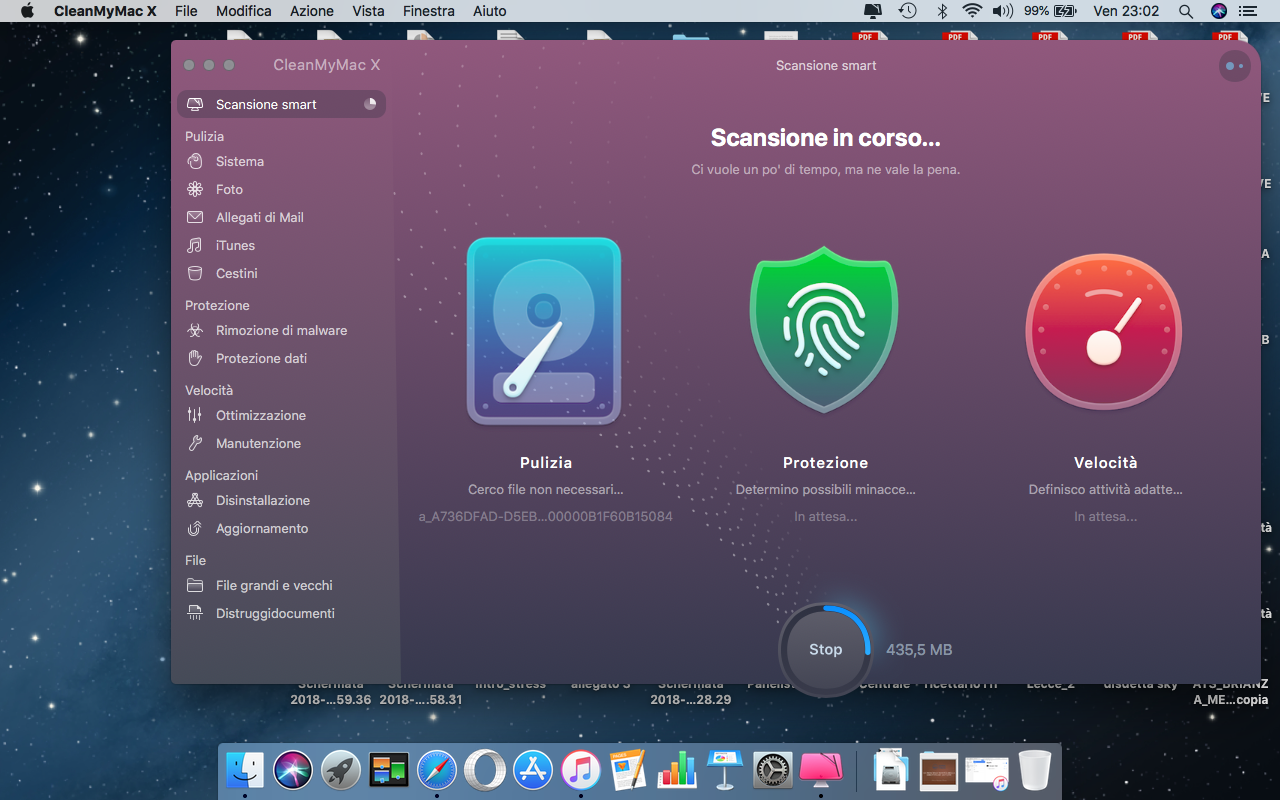The width and height of the screenshot is (1280, 800).
Task: Select the iTunes cleanup module
Action: pos(281,245)
